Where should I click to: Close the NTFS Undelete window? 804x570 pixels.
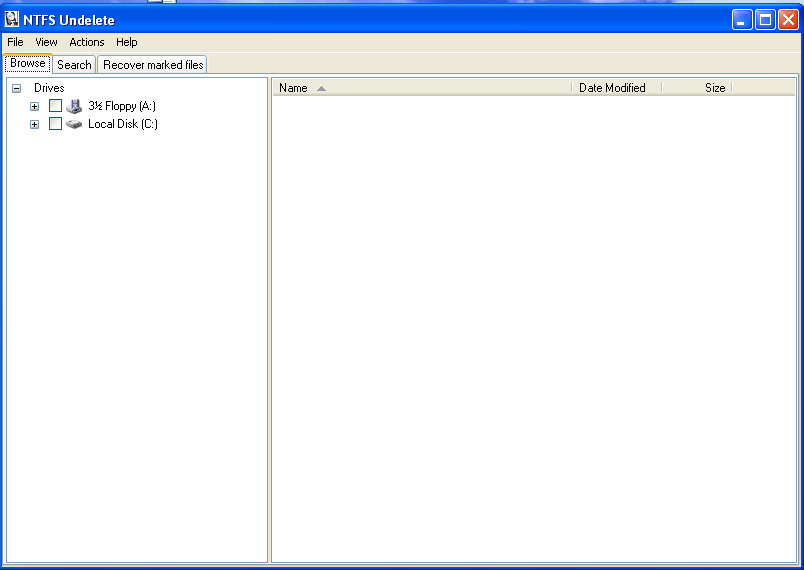[x=789, y=20]
